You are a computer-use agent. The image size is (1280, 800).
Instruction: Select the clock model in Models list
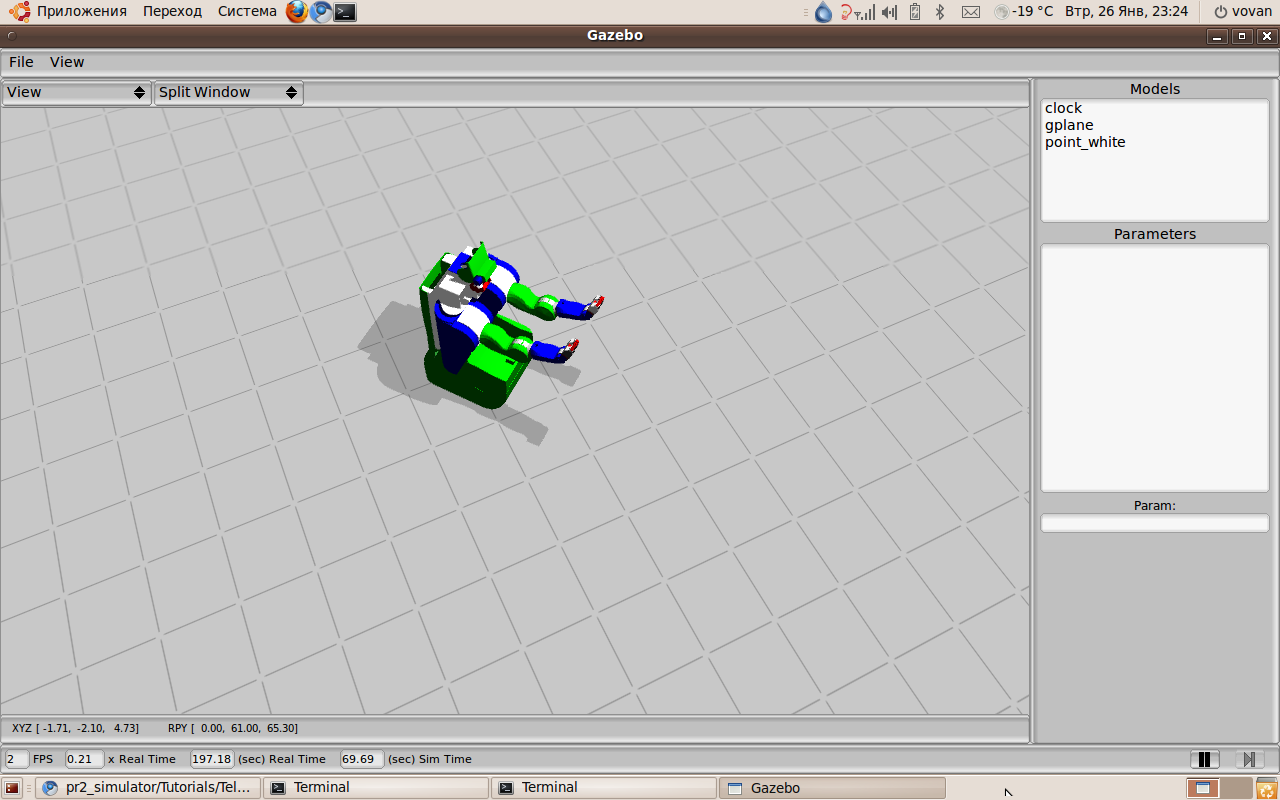pyautogui.click(x=1063, y=108)
